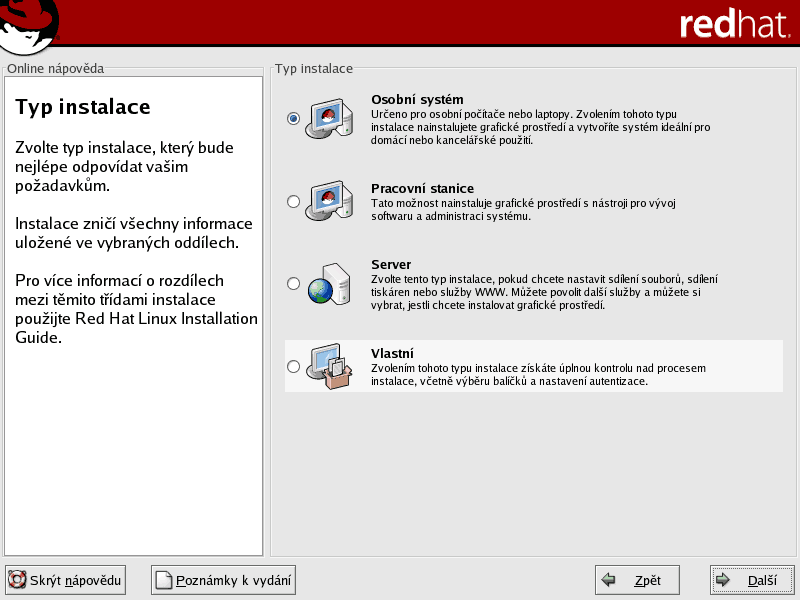Click the Server heading text
This screenshot has width=800, height=600.
391,265
